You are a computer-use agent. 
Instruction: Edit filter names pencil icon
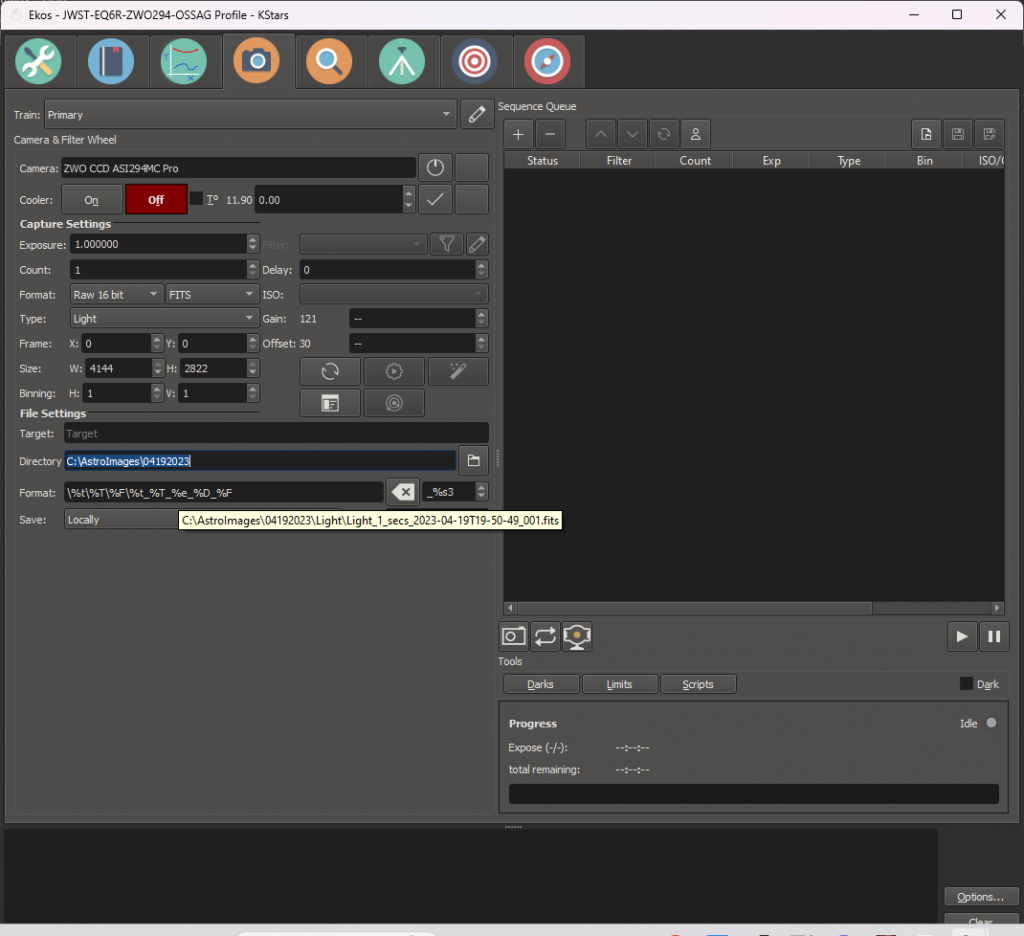coord(477,244)
